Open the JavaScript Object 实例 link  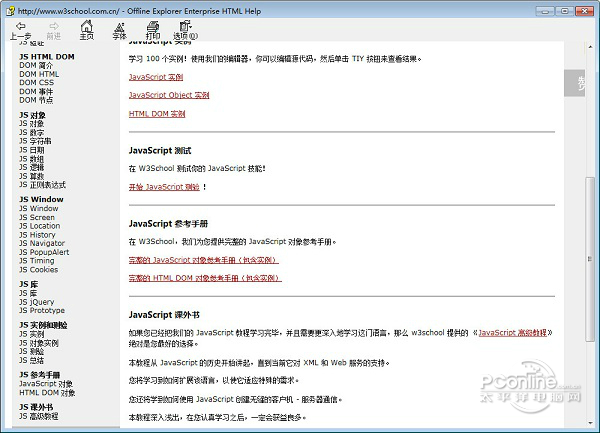click(x=169, y=95)
